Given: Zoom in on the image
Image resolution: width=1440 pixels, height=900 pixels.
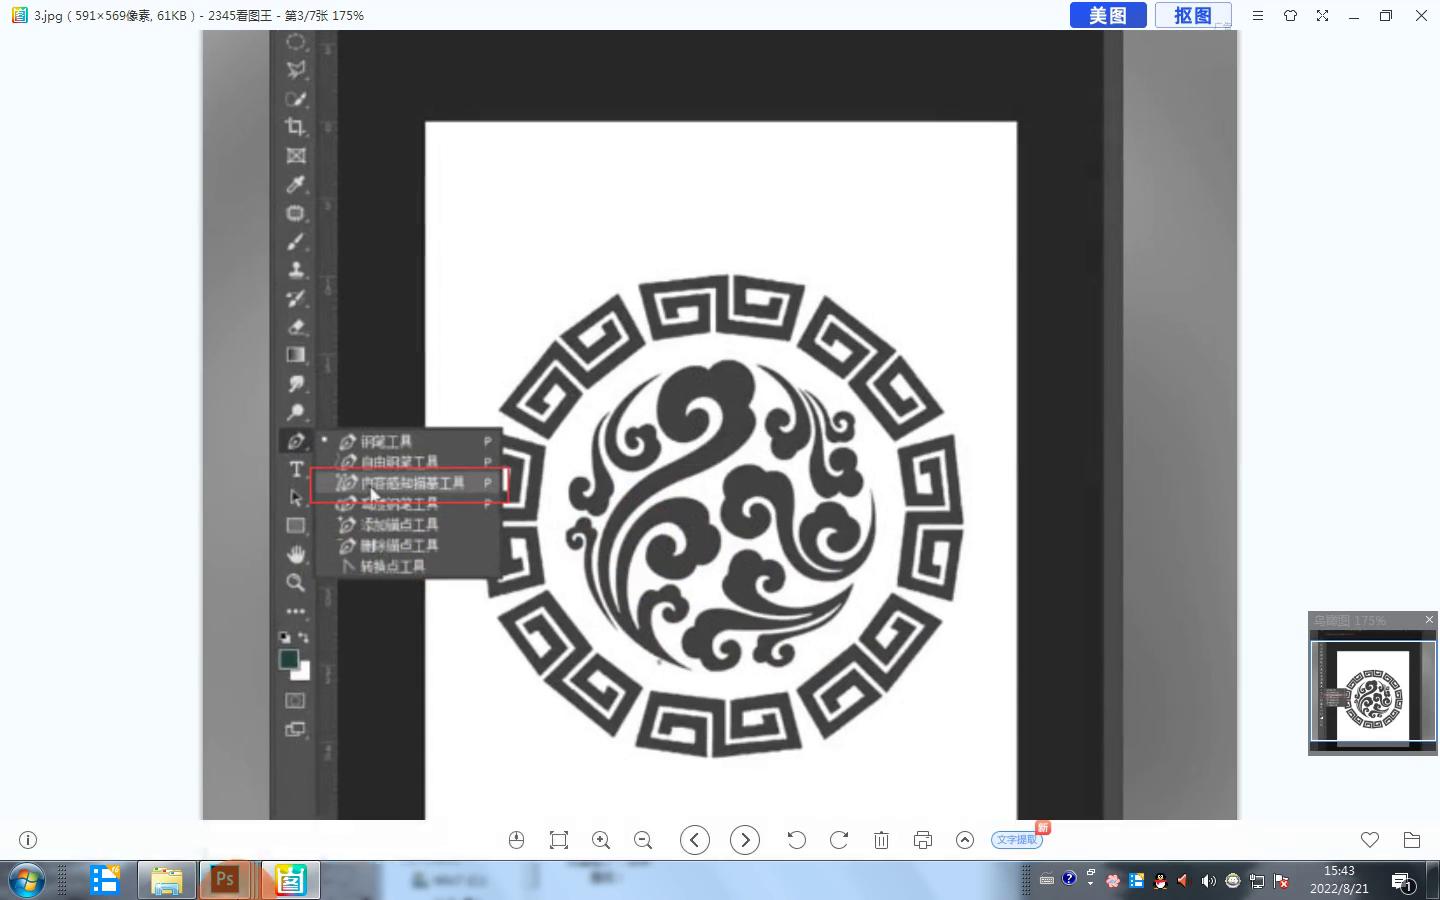Looking at the screenshot, I should click(601, 840).
